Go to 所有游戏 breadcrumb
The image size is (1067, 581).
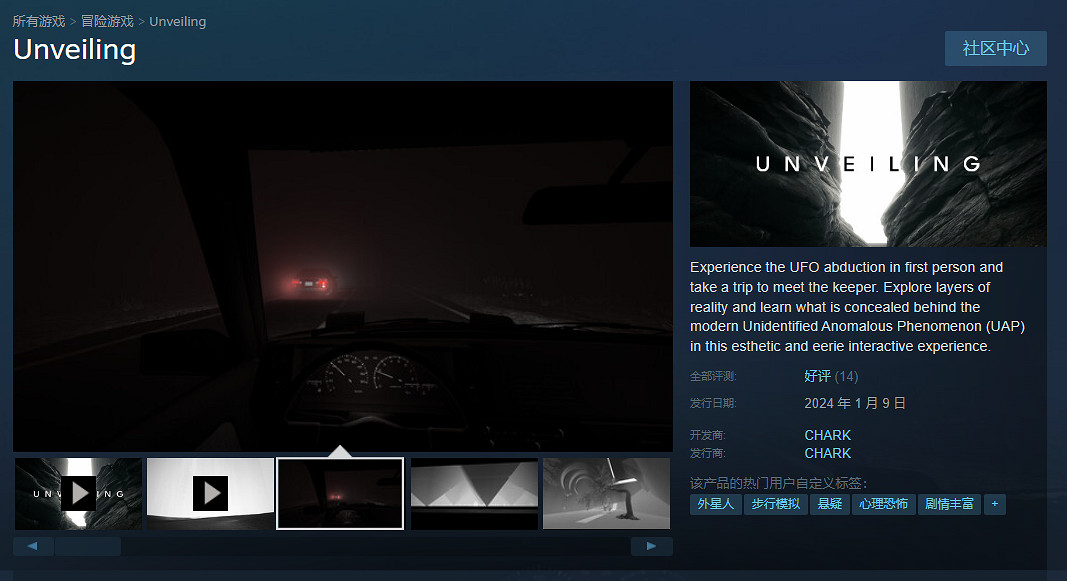(39, 21)
